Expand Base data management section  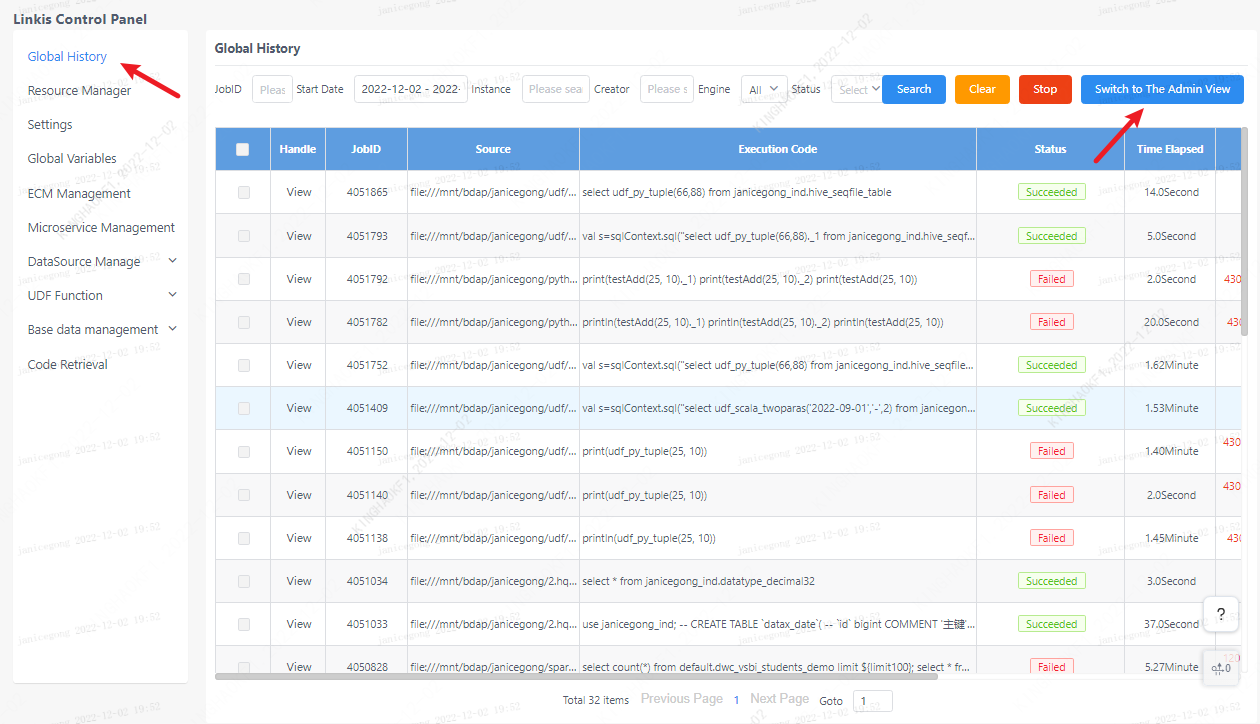(x=173, y=329)
